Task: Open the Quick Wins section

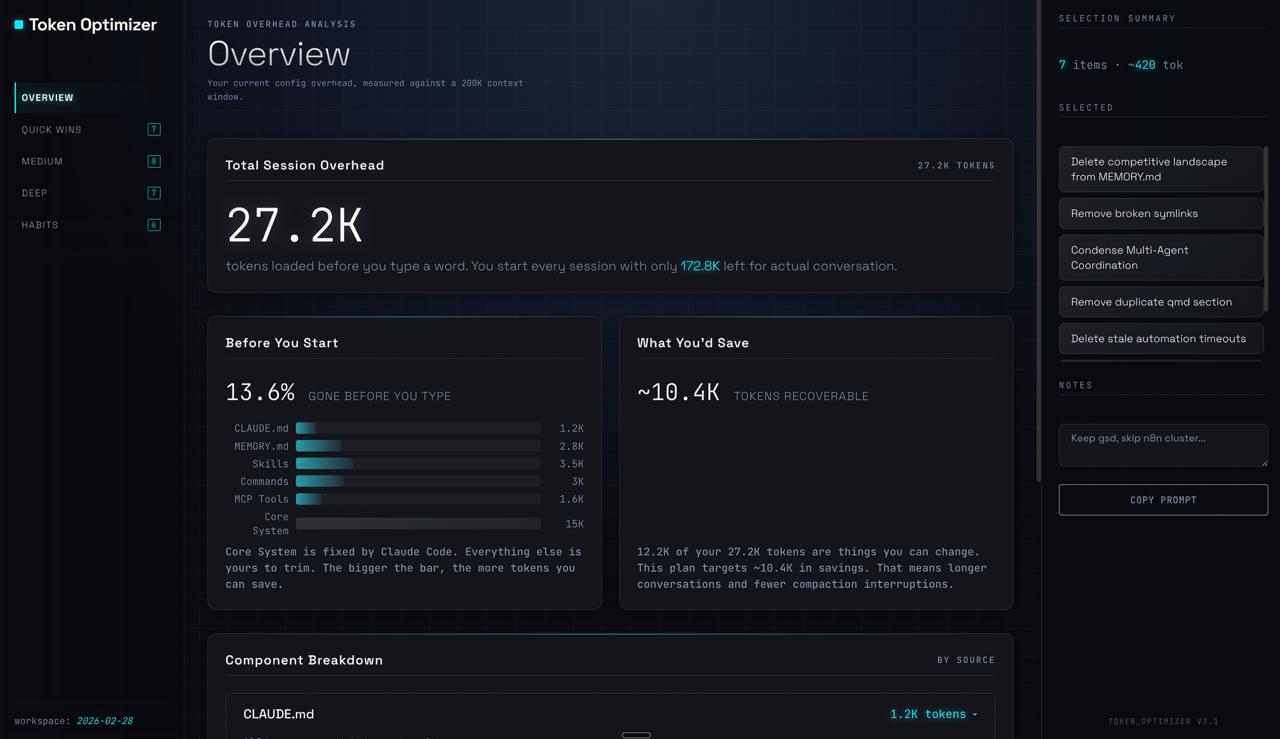Action: coord(52,129)
